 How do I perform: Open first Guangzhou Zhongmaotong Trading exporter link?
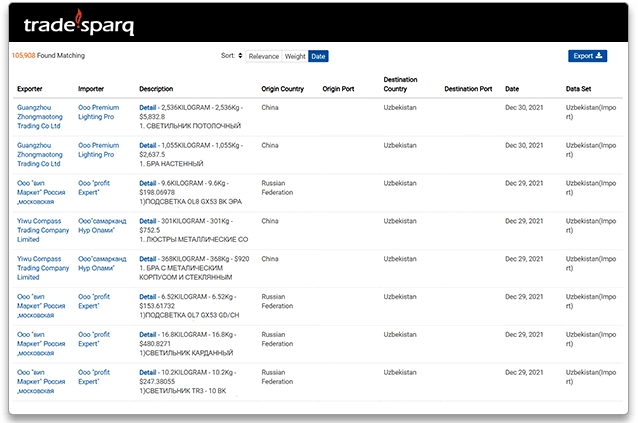click(40, 117)
